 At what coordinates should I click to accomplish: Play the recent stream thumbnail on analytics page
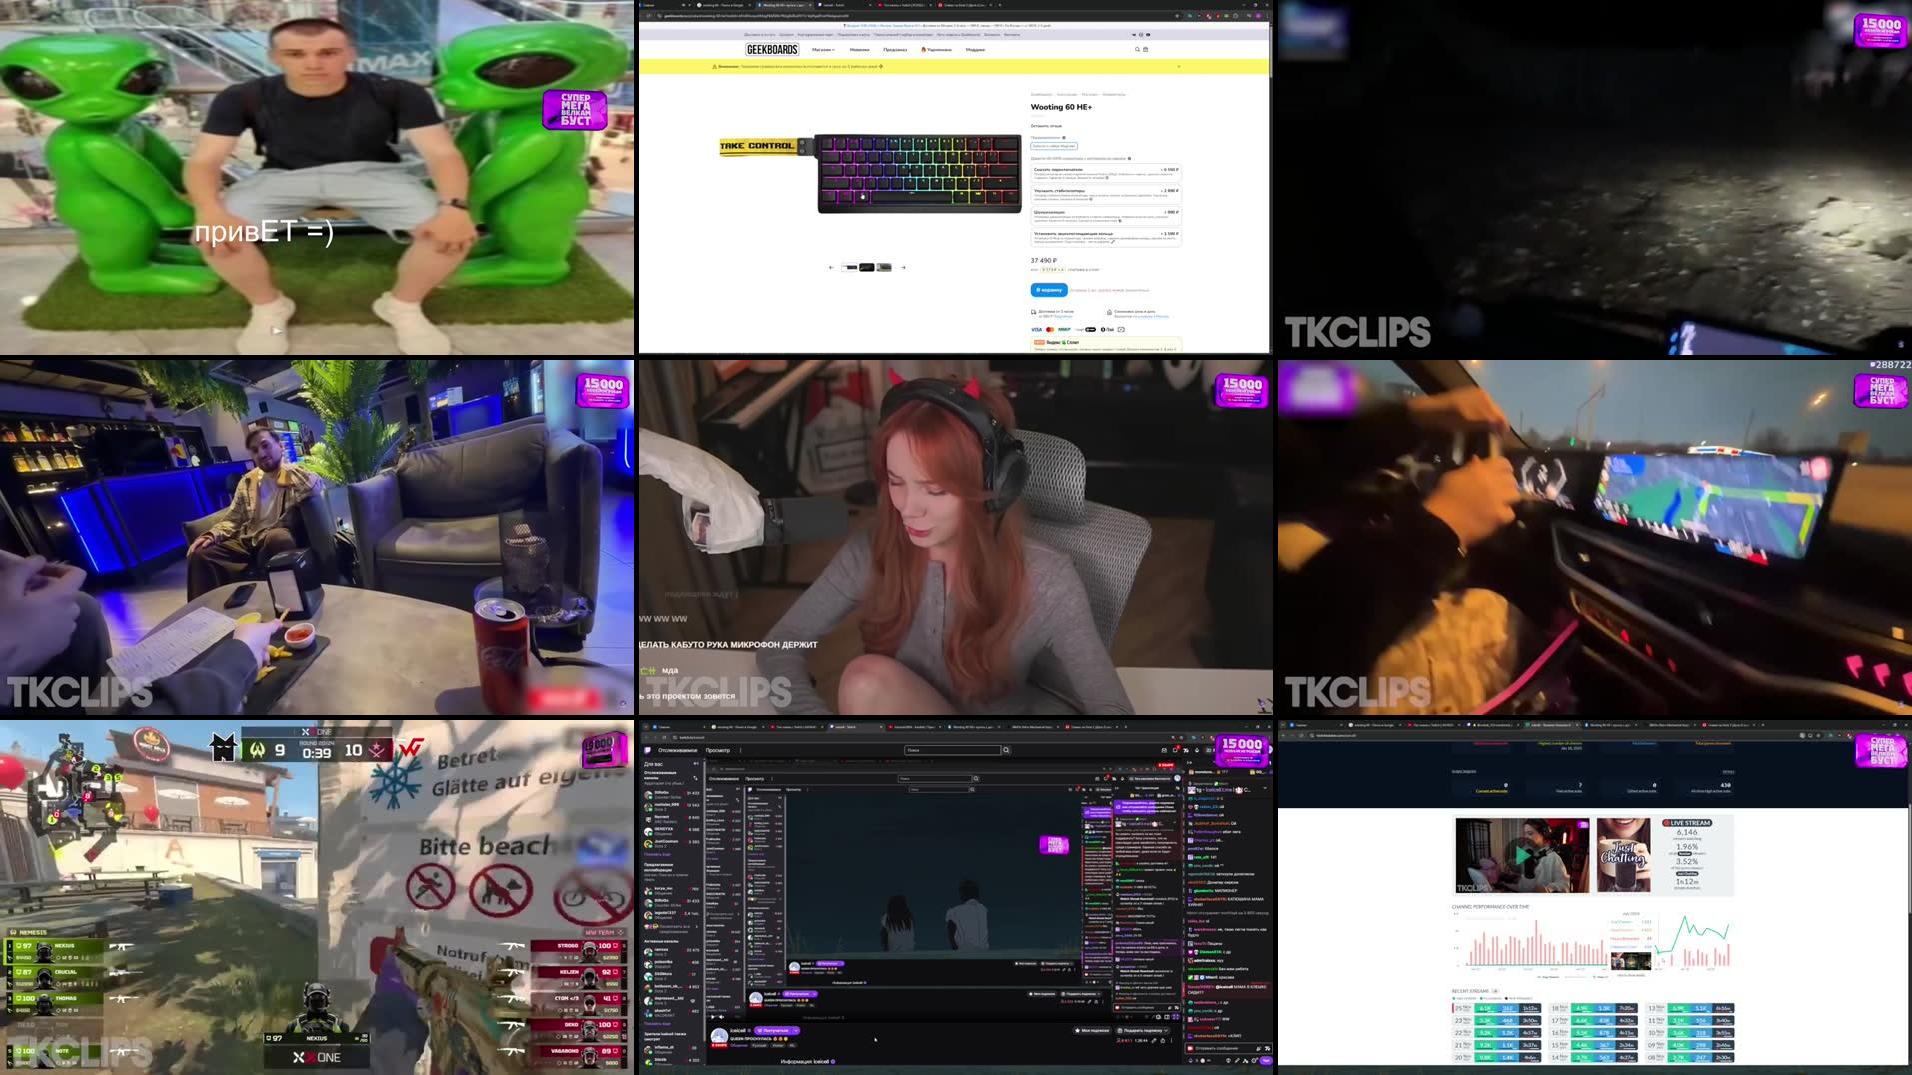[1523, 855]
